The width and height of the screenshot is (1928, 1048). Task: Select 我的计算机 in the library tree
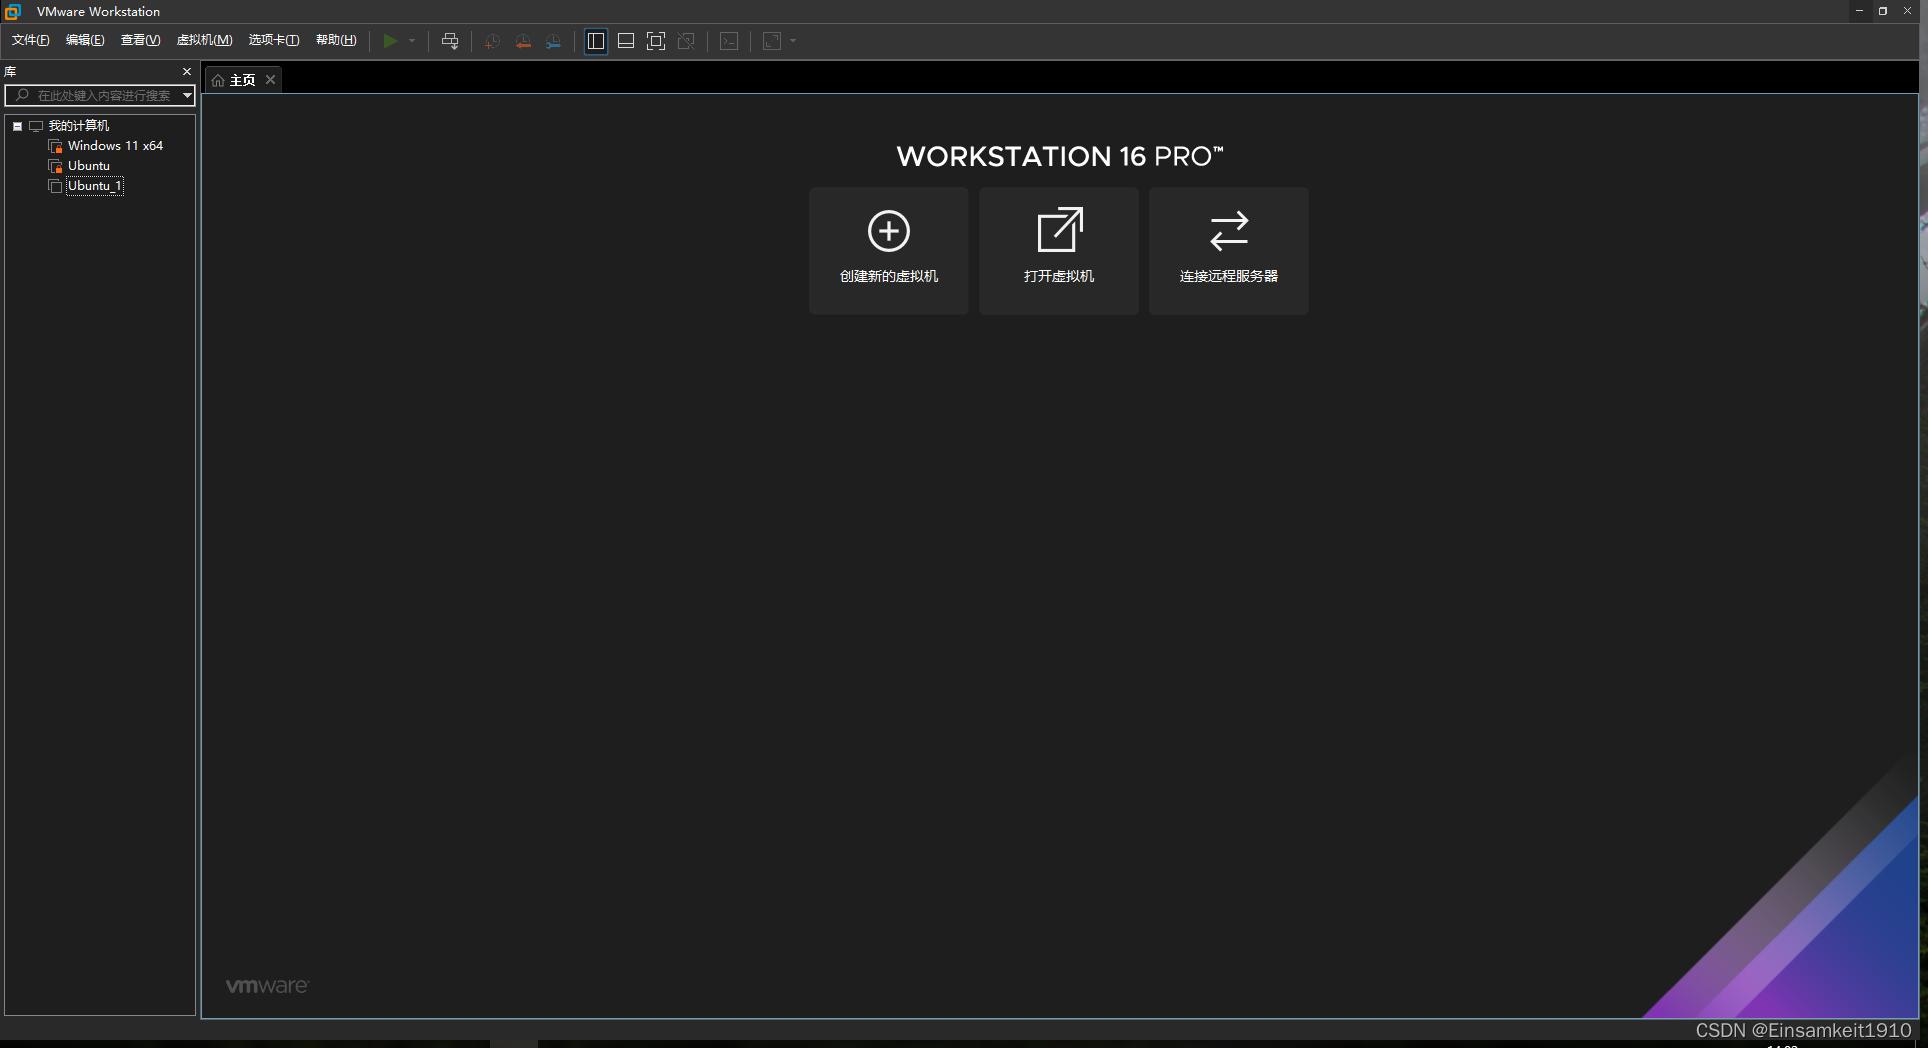[x=79, y=126]
